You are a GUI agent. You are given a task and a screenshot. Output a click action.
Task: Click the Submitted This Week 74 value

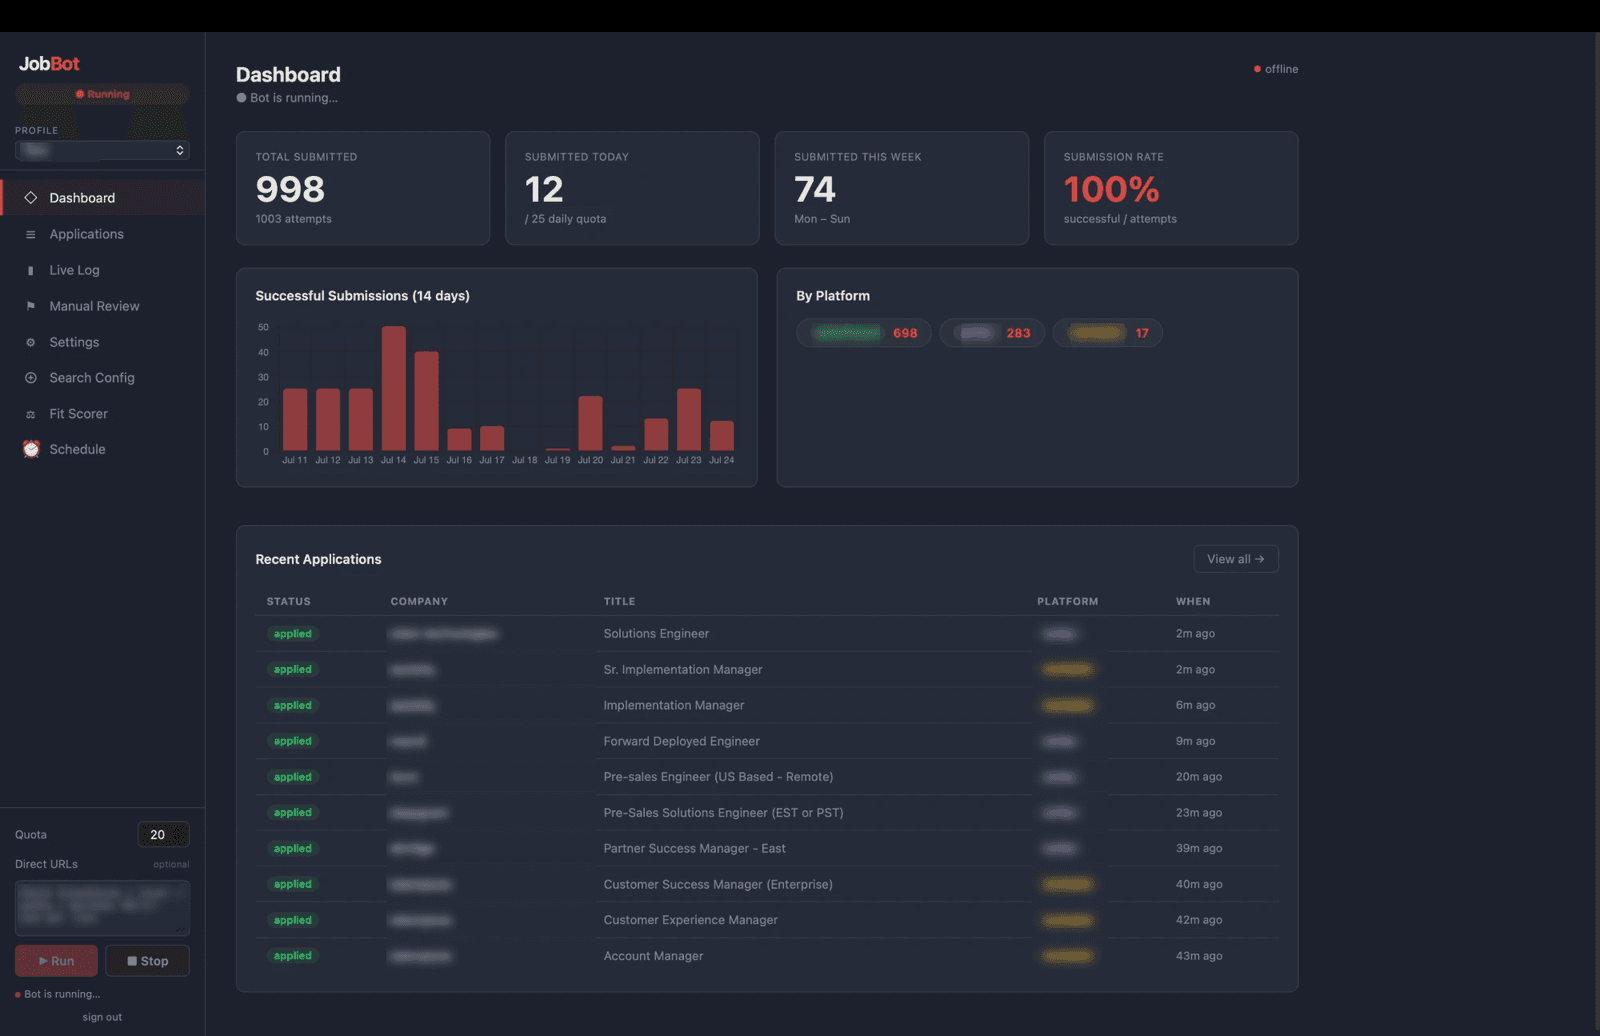click(815, 189)
